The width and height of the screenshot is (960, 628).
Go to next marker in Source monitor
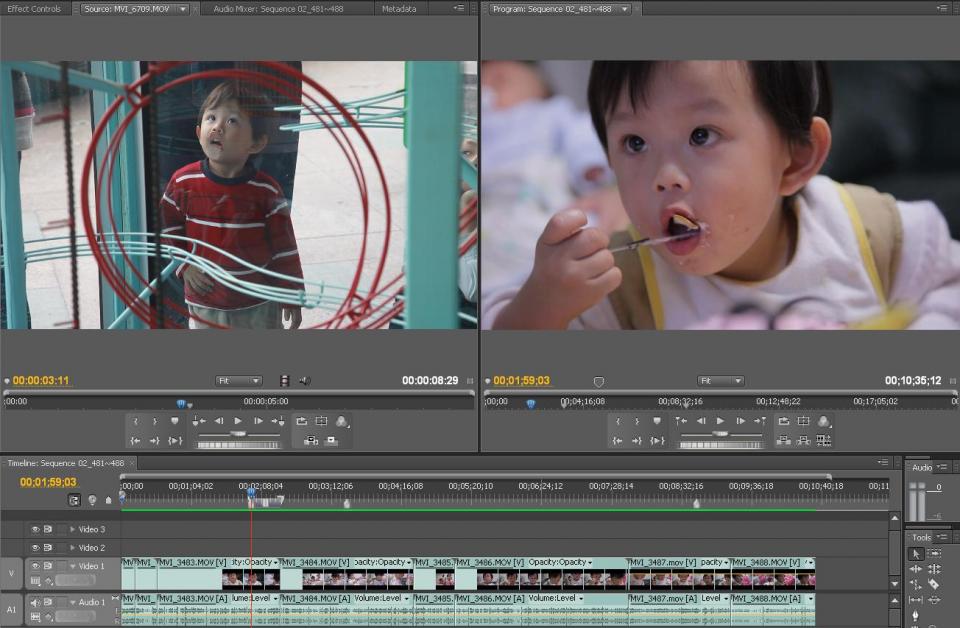point(278,421)
